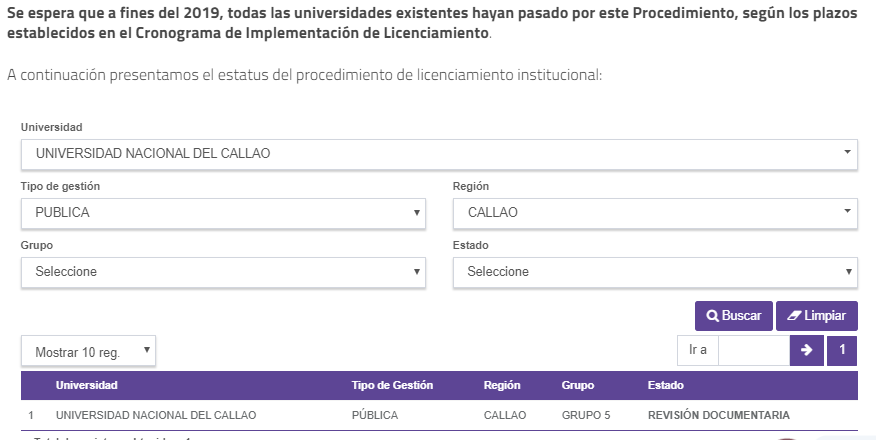Open the Universidad dropdown
Screen dimensions: 876x440
438,154
